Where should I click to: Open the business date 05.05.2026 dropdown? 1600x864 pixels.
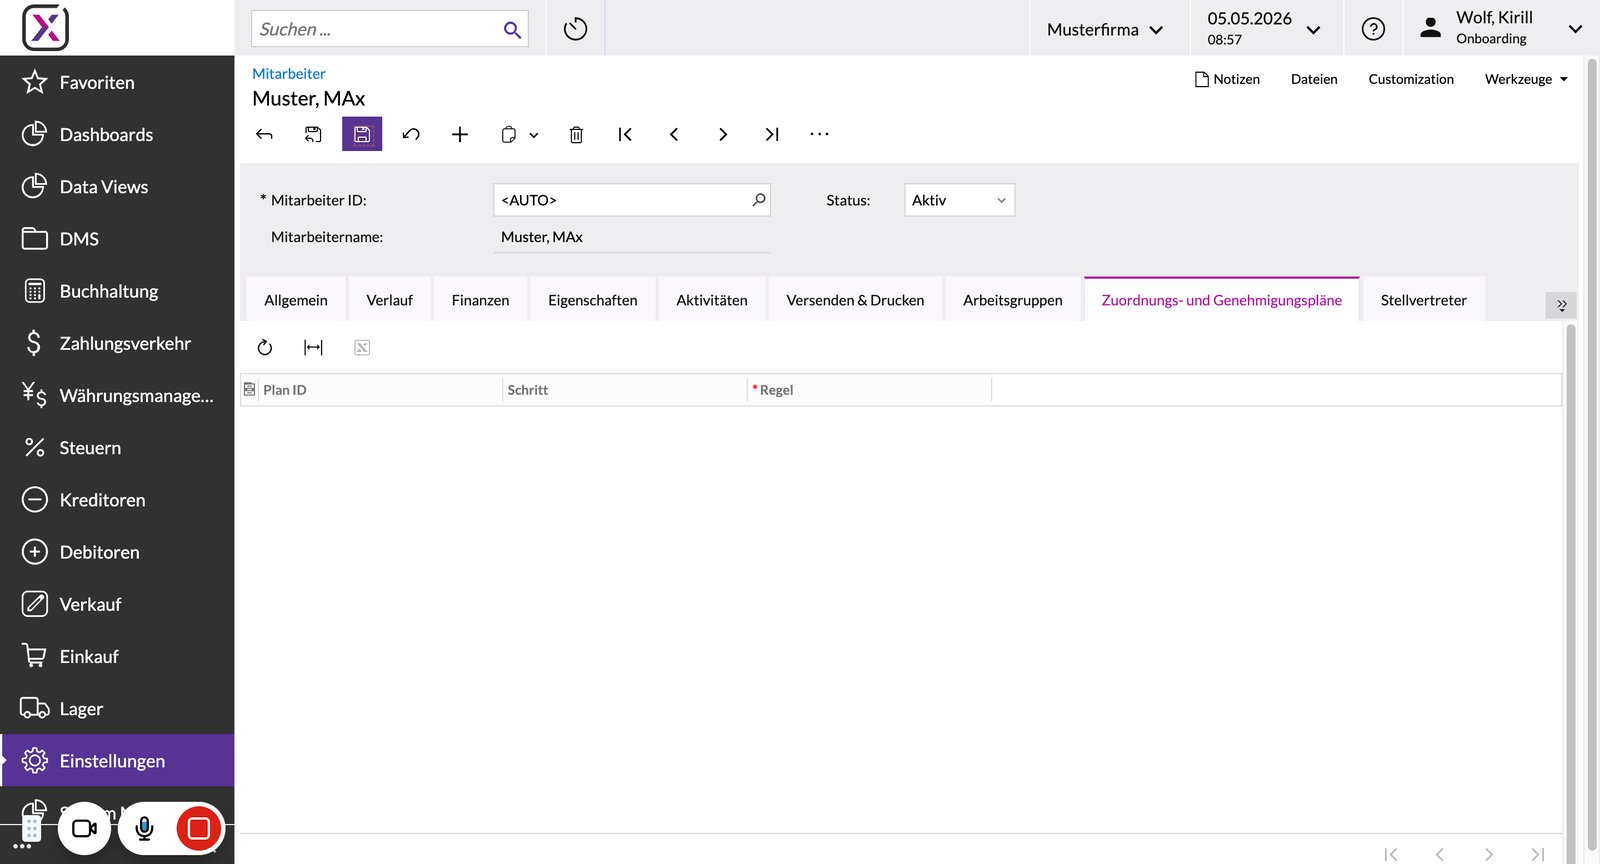click(x=1264, y=28)
